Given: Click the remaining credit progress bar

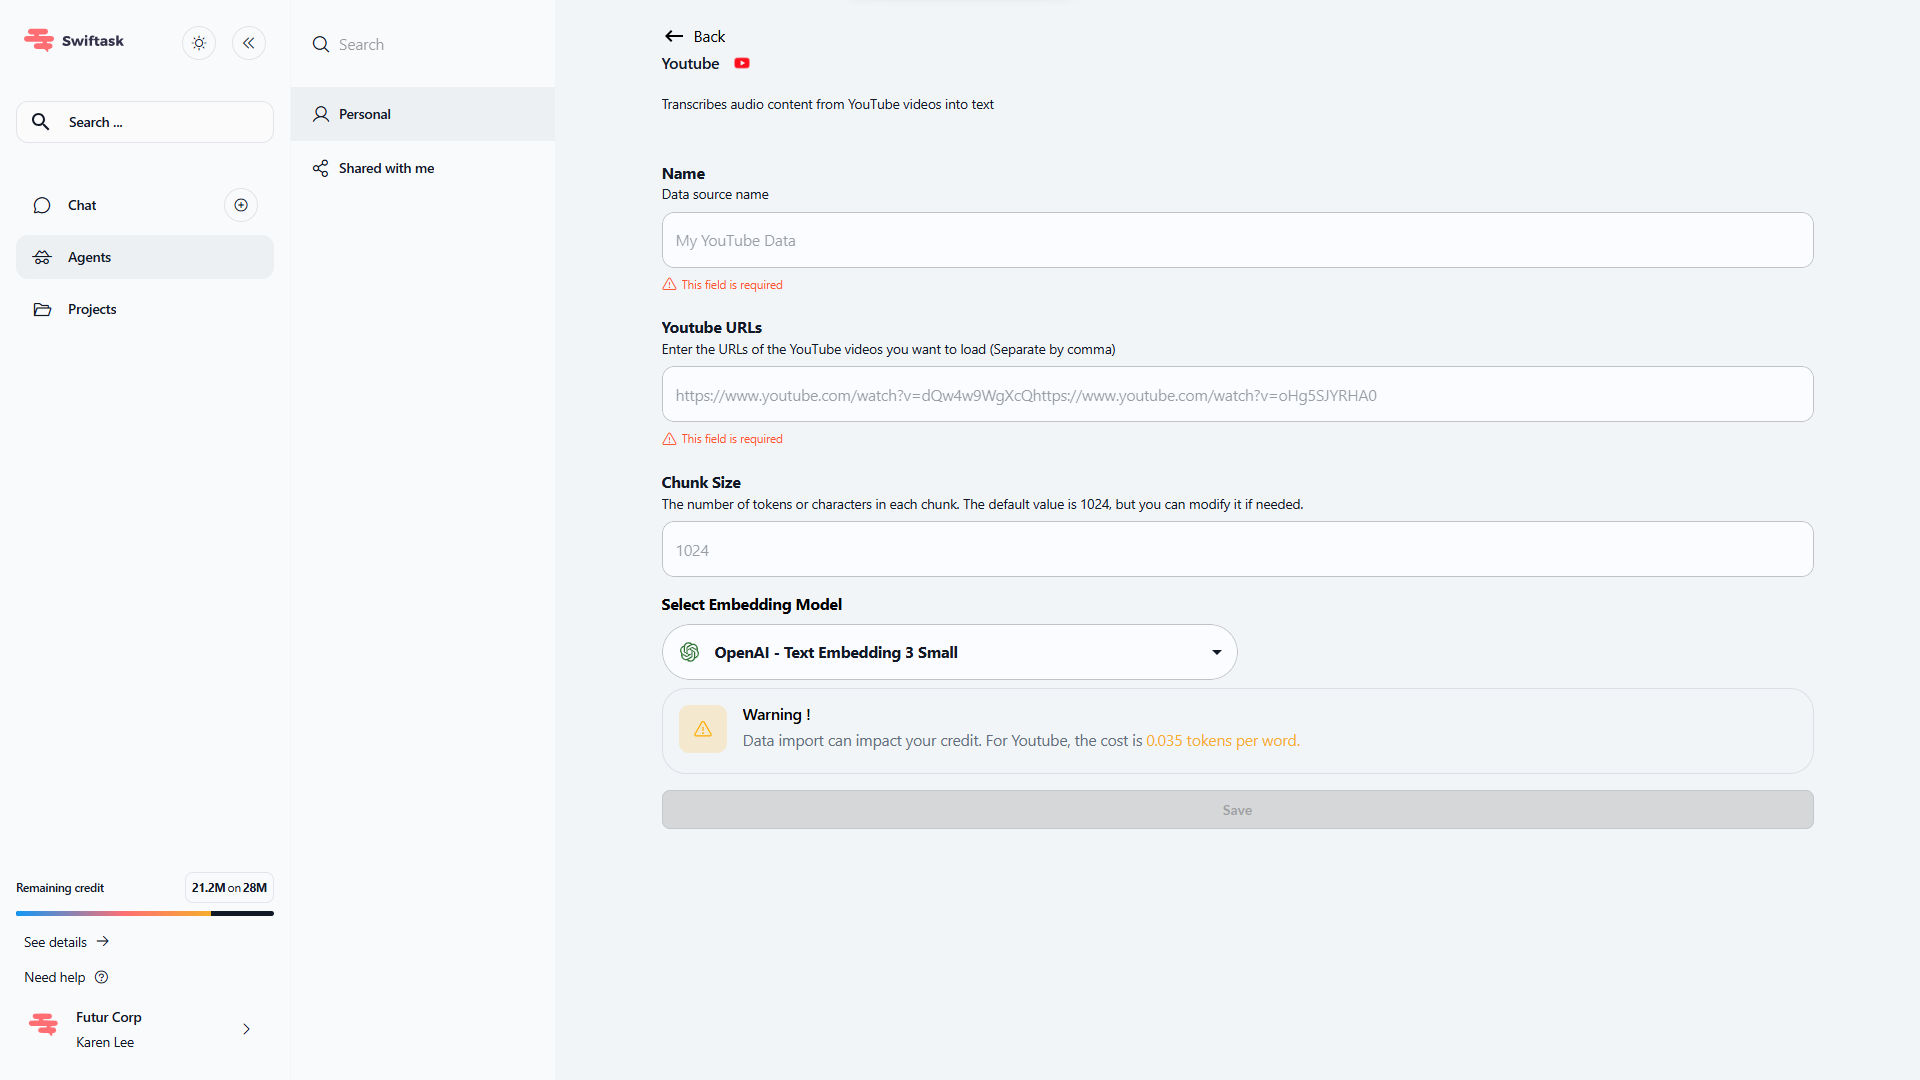Looking at the screenshot, I should 144,913.
